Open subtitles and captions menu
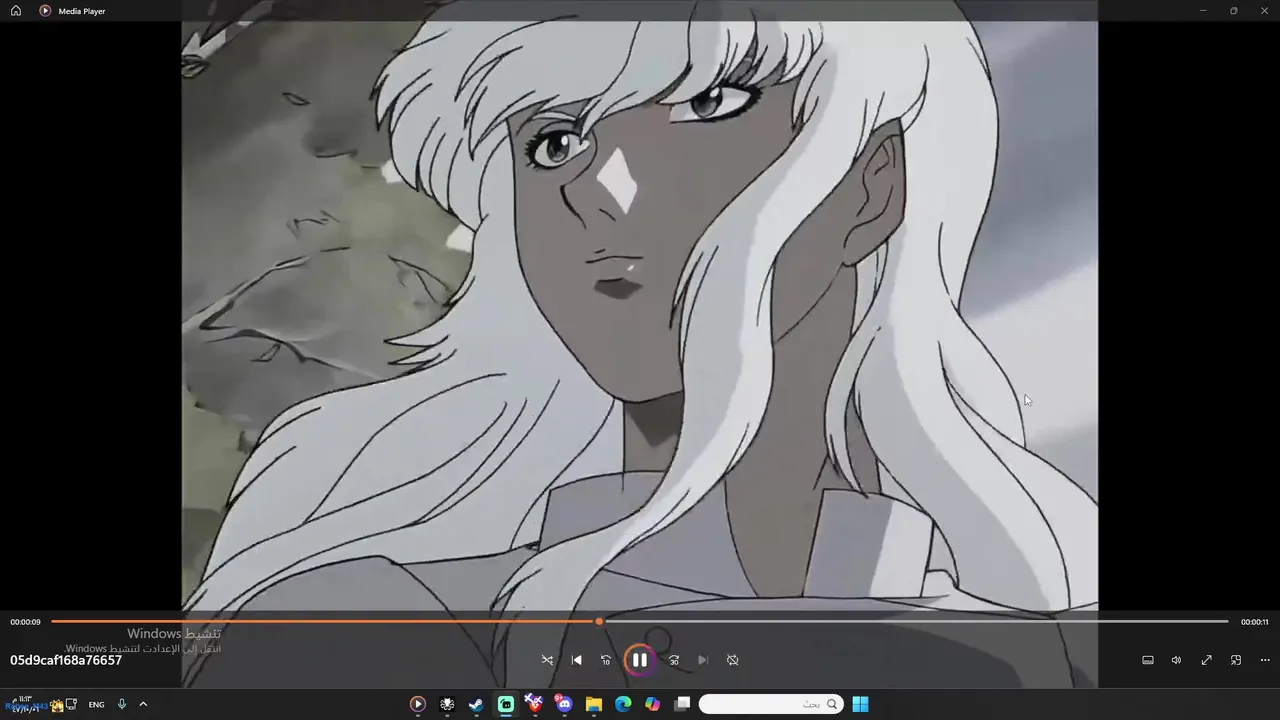This screenshot has height=720, width=1280. pos(1148,660)
